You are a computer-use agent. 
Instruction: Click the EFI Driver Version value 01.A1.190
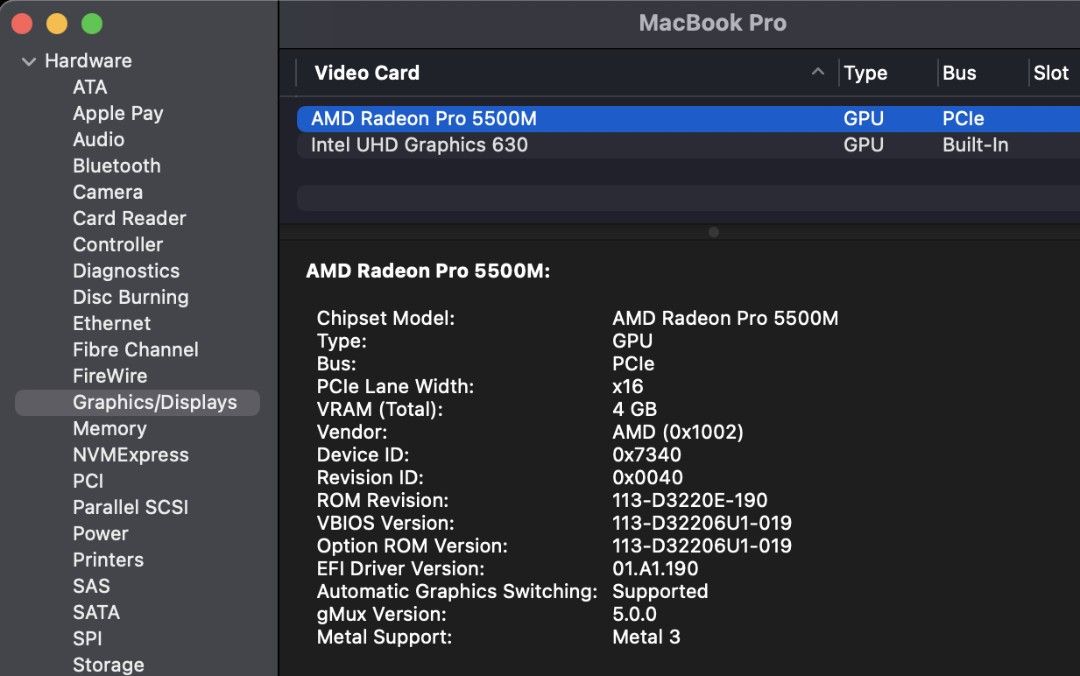point(655,569)
